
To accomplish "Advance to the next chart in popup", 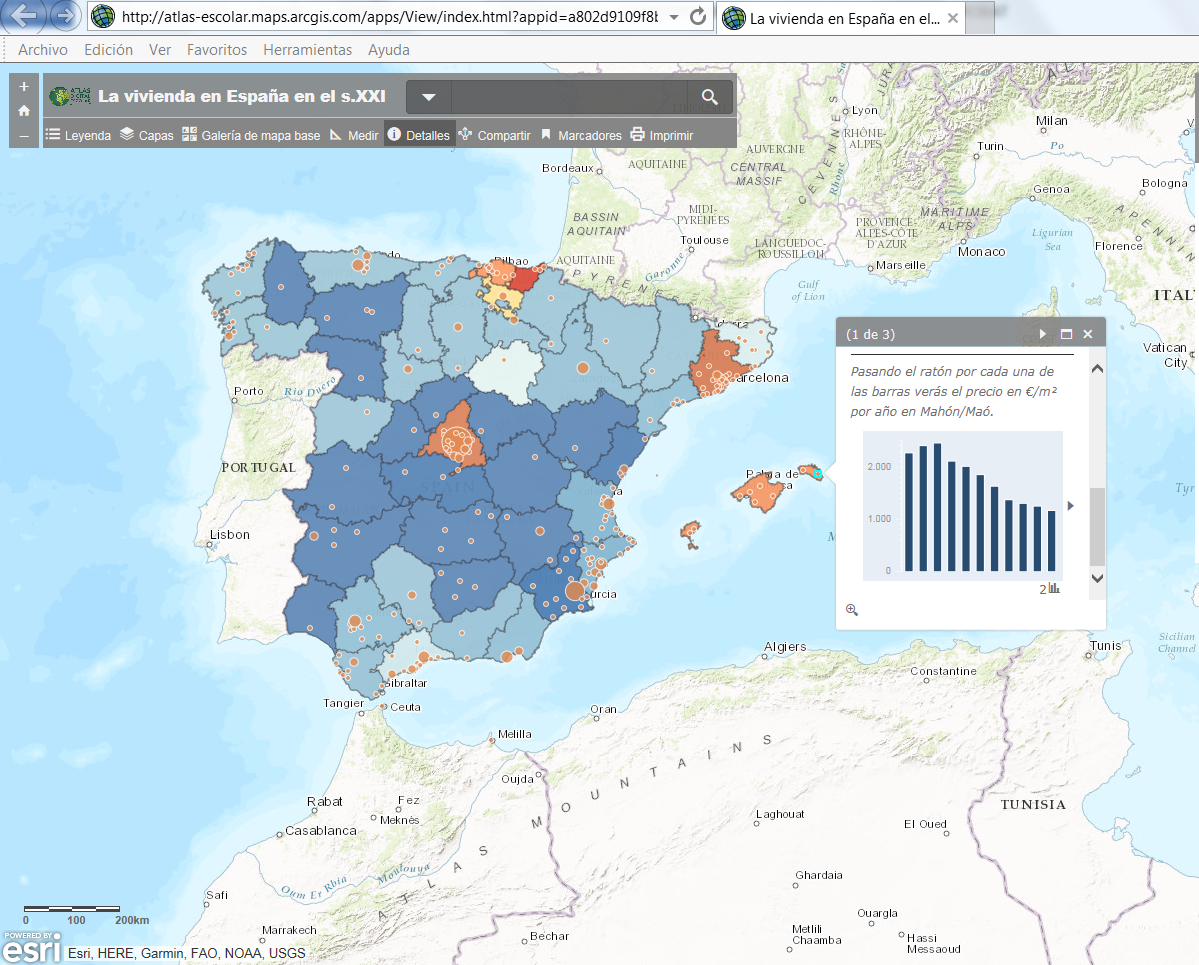I will click(x=1071, y=505).
